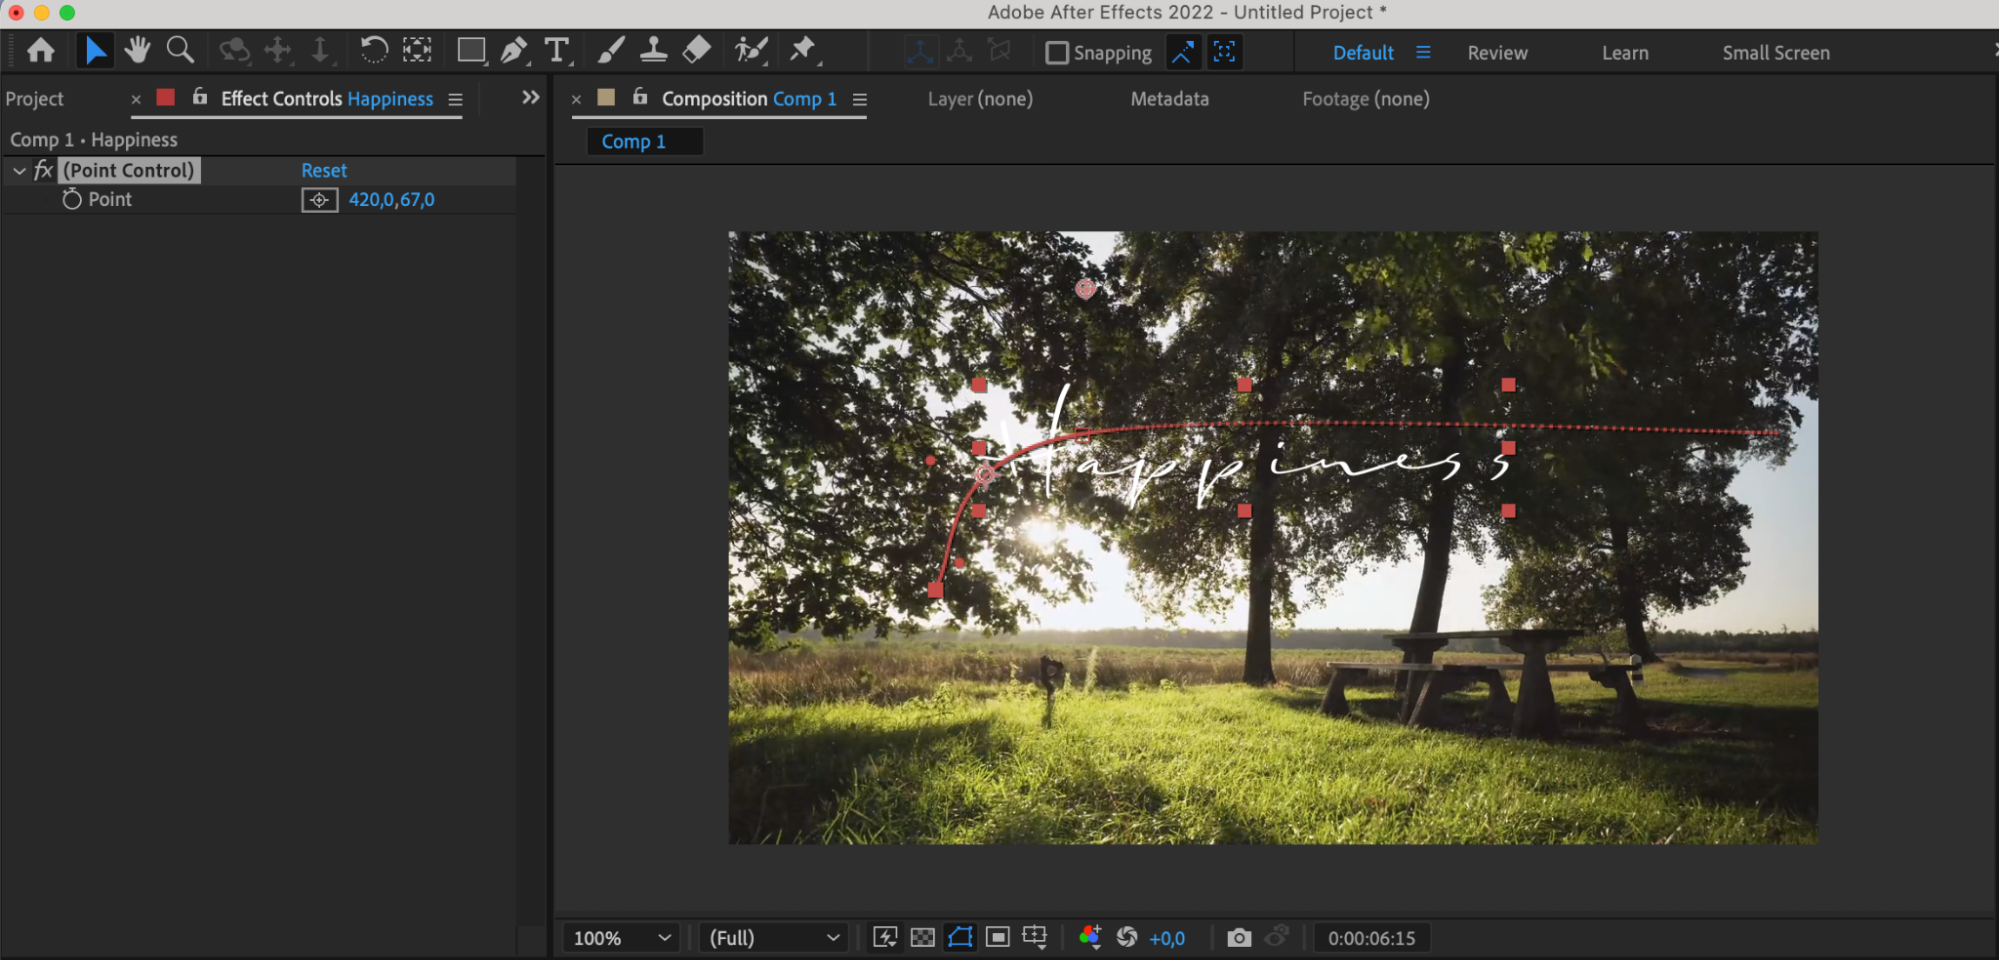Switch to the Project panel tab
Image resolution: width=1999 pixels, height=961 pixels.
tap(35, 99)
